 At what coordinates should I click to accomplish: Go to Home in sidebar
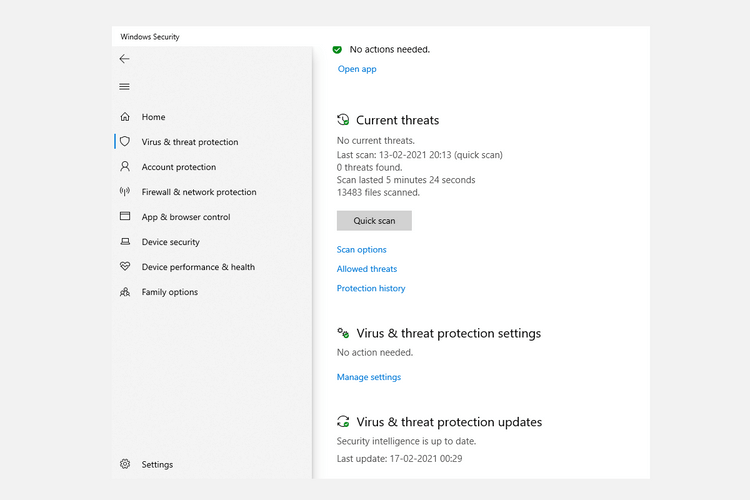tap(153, 117)
